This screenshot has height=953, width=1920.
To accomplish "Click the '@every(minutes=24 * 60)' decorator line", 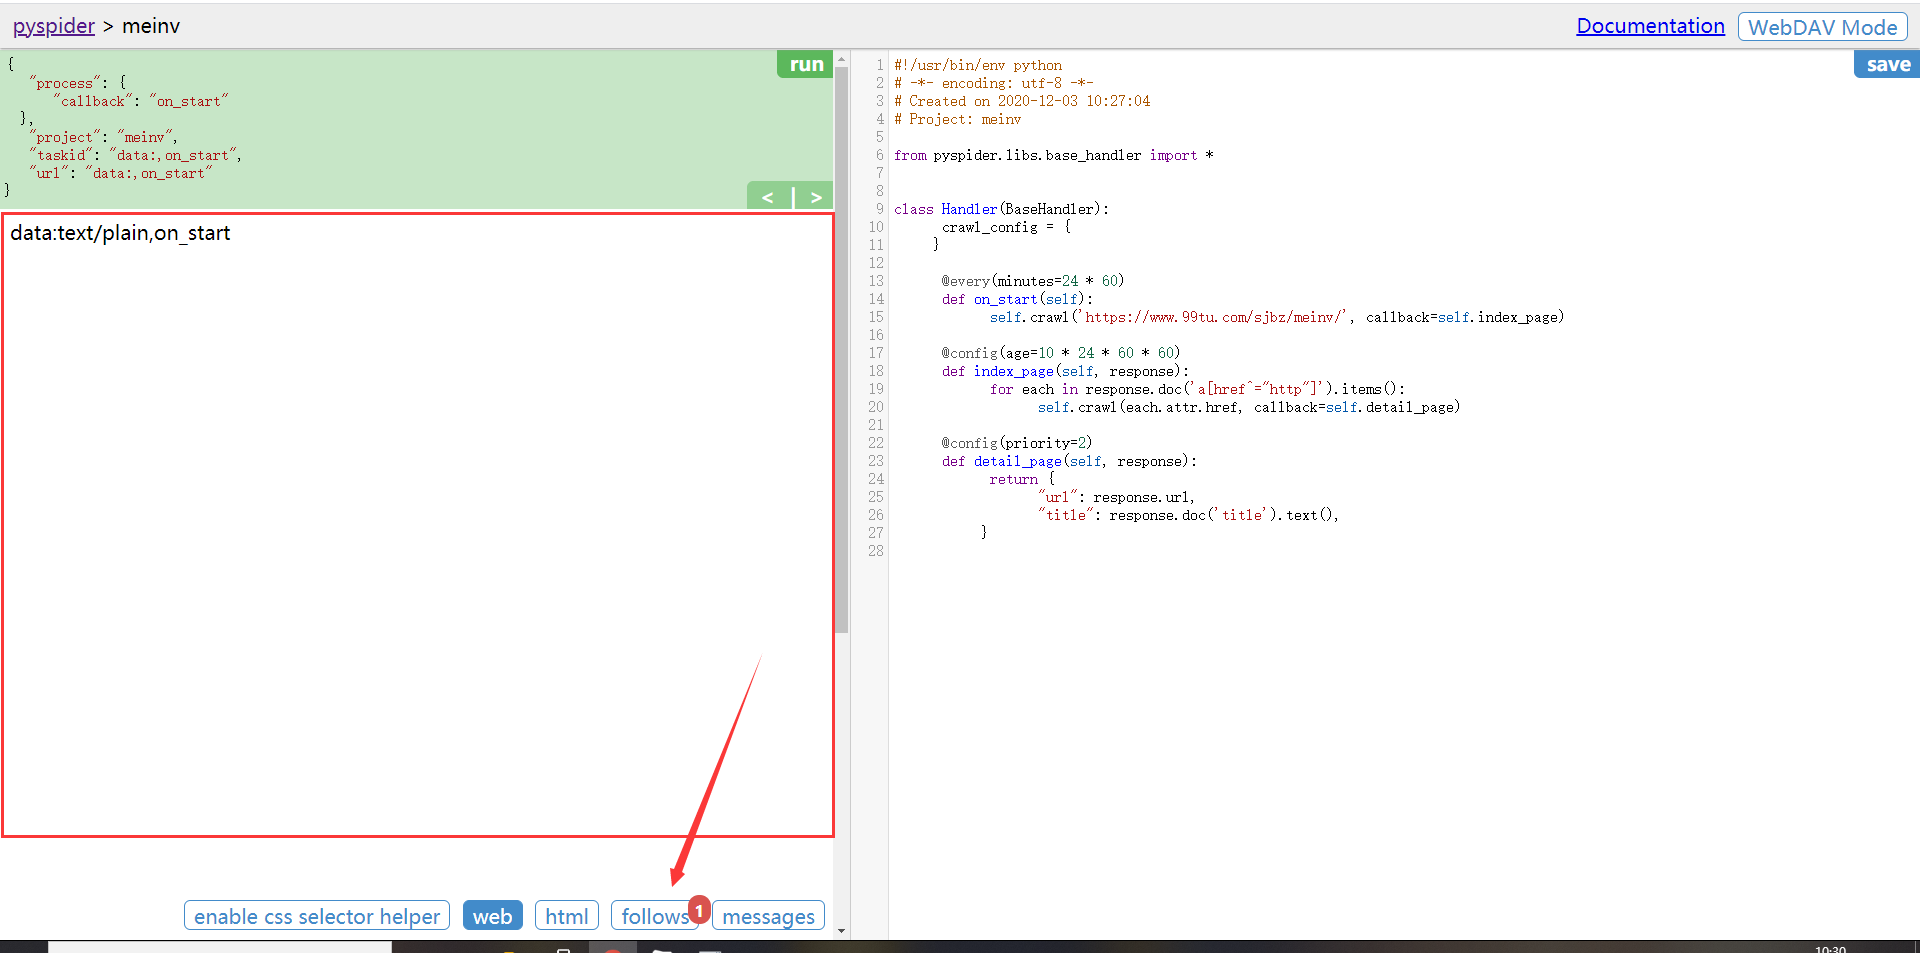I will (x=1033, y=281).
